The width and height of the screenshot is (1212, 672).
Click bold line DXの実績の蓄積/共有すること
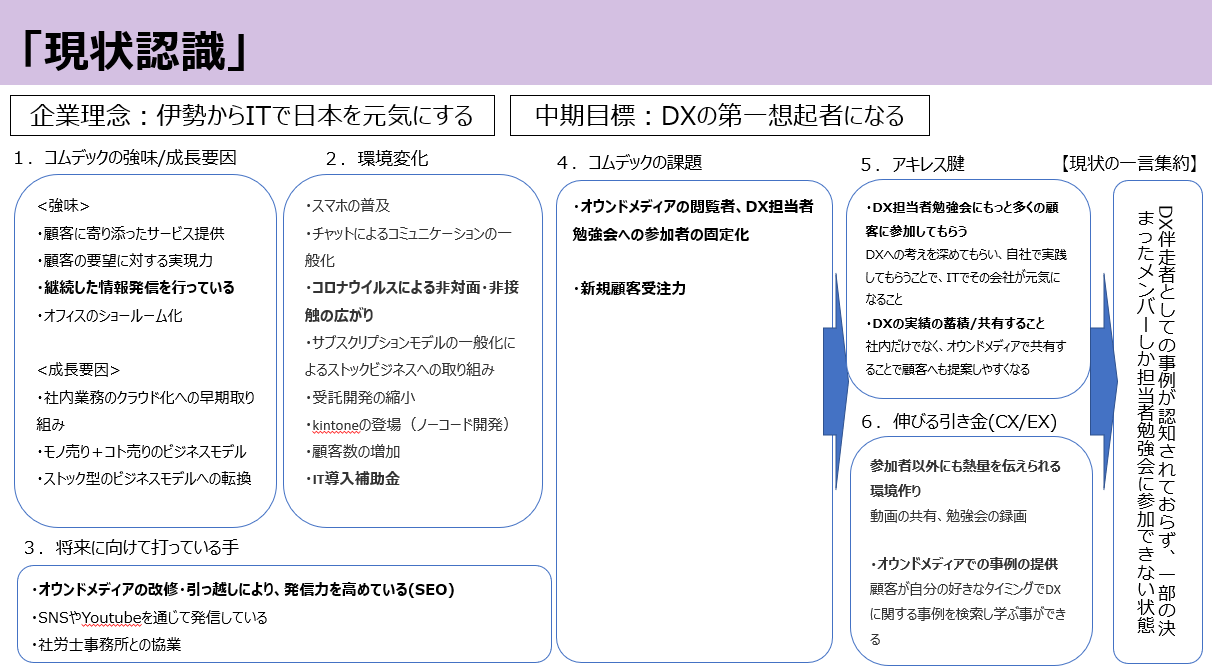click(x=955, y=322)
